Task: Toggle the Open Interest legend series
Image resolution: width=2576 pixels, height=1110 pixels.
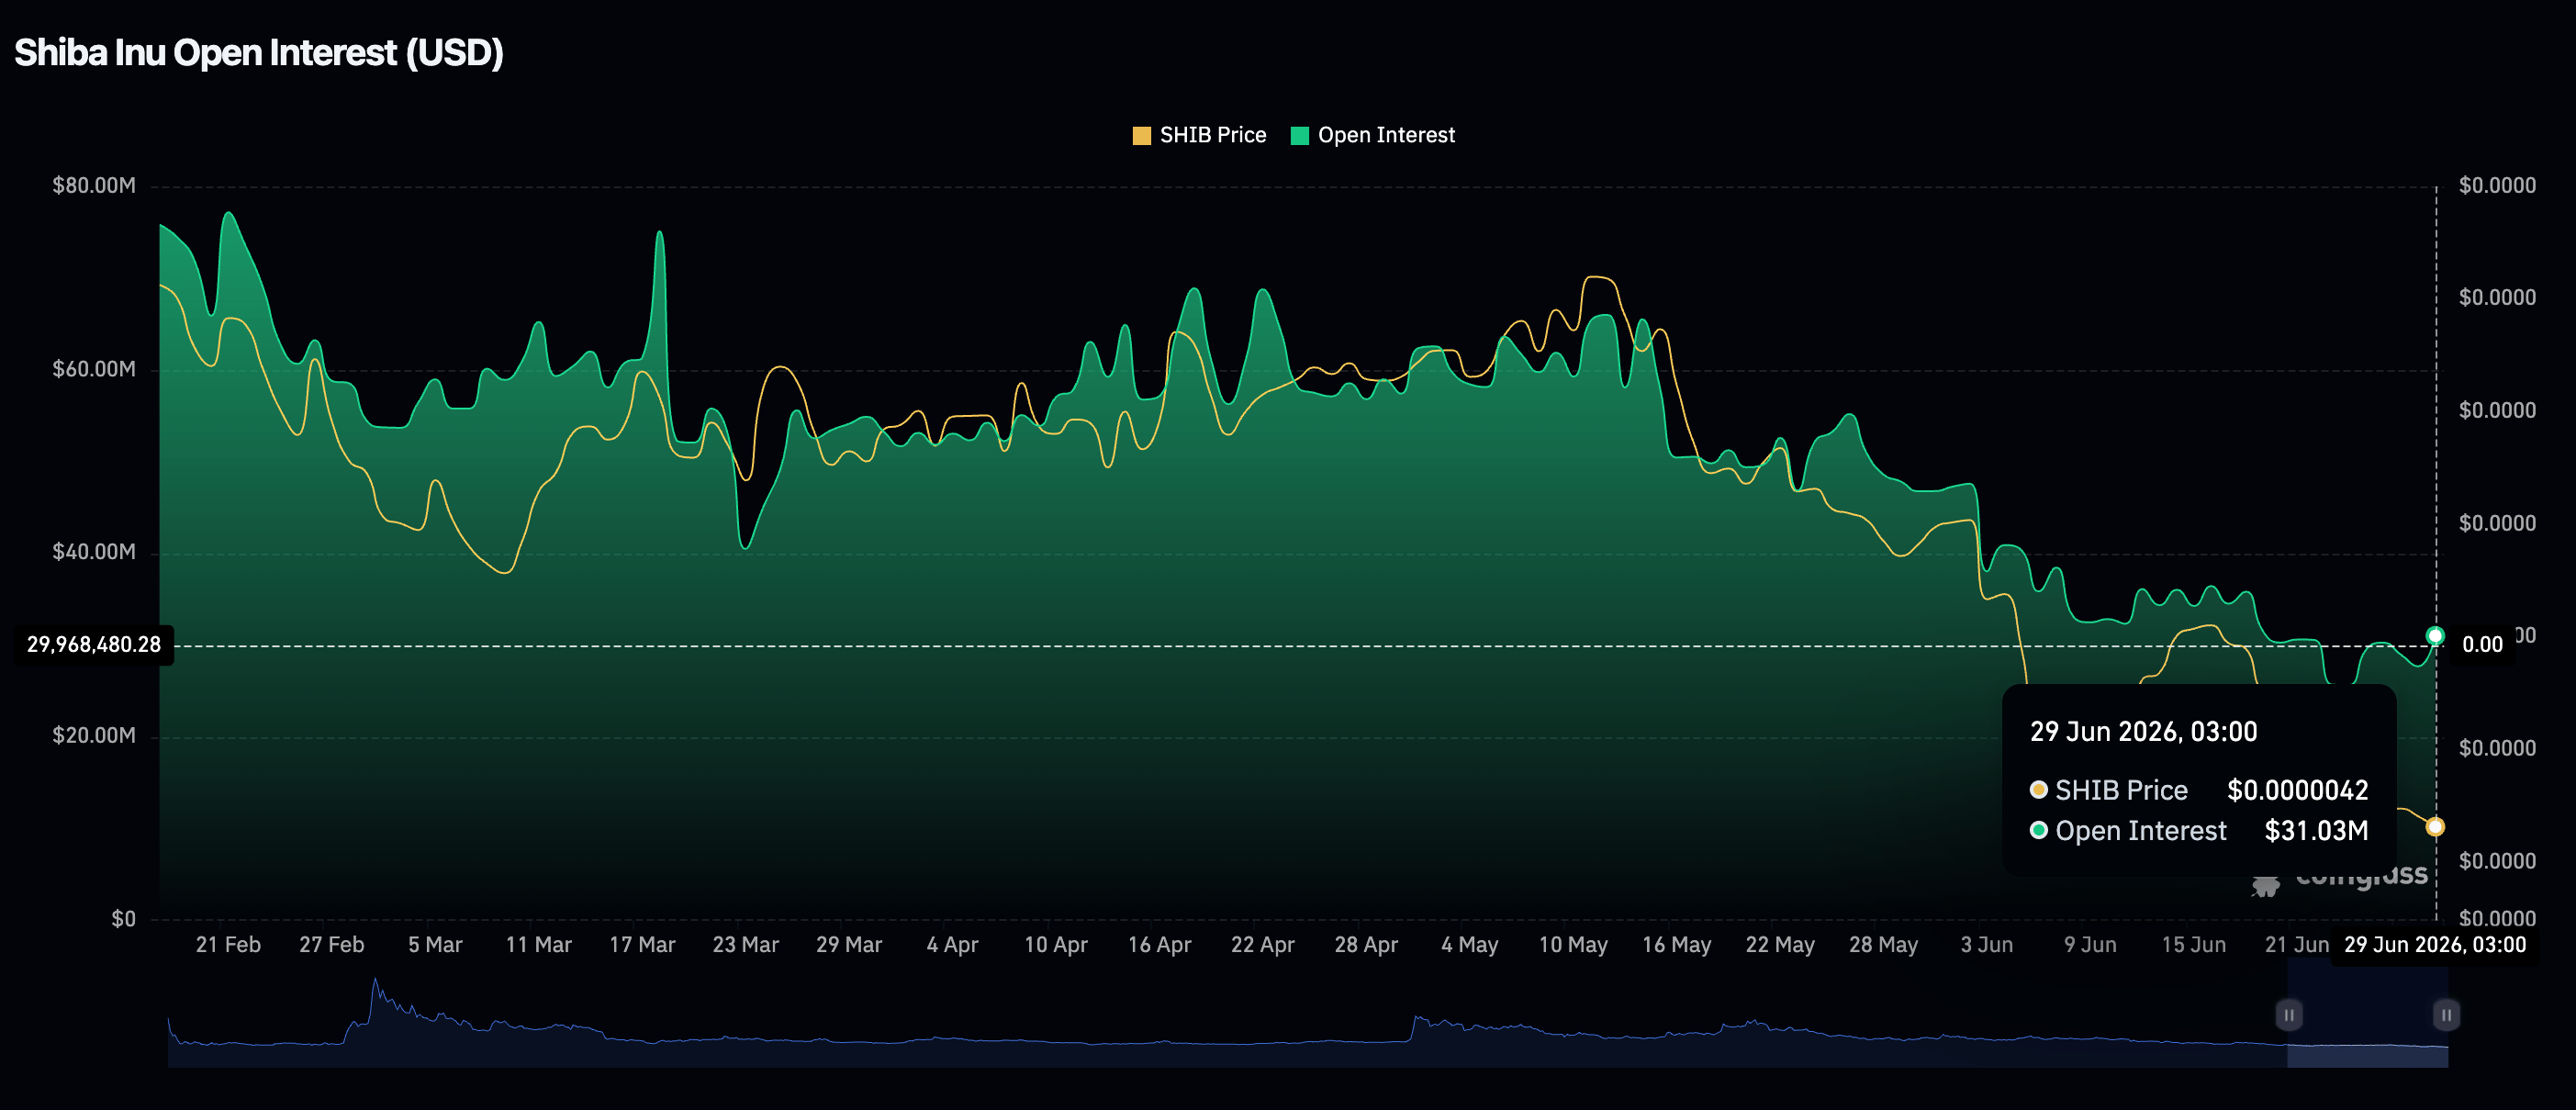Action: [x=1373, y=135]
